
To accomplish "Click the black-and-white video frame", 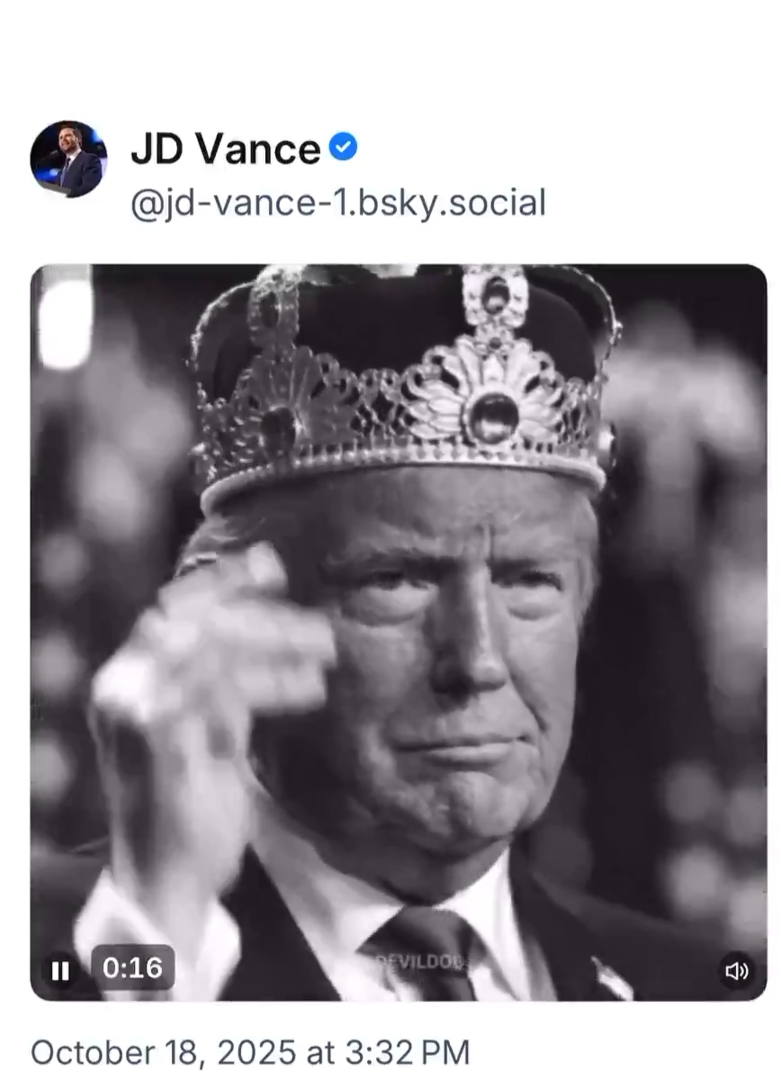I will click(x=400, y=630).
